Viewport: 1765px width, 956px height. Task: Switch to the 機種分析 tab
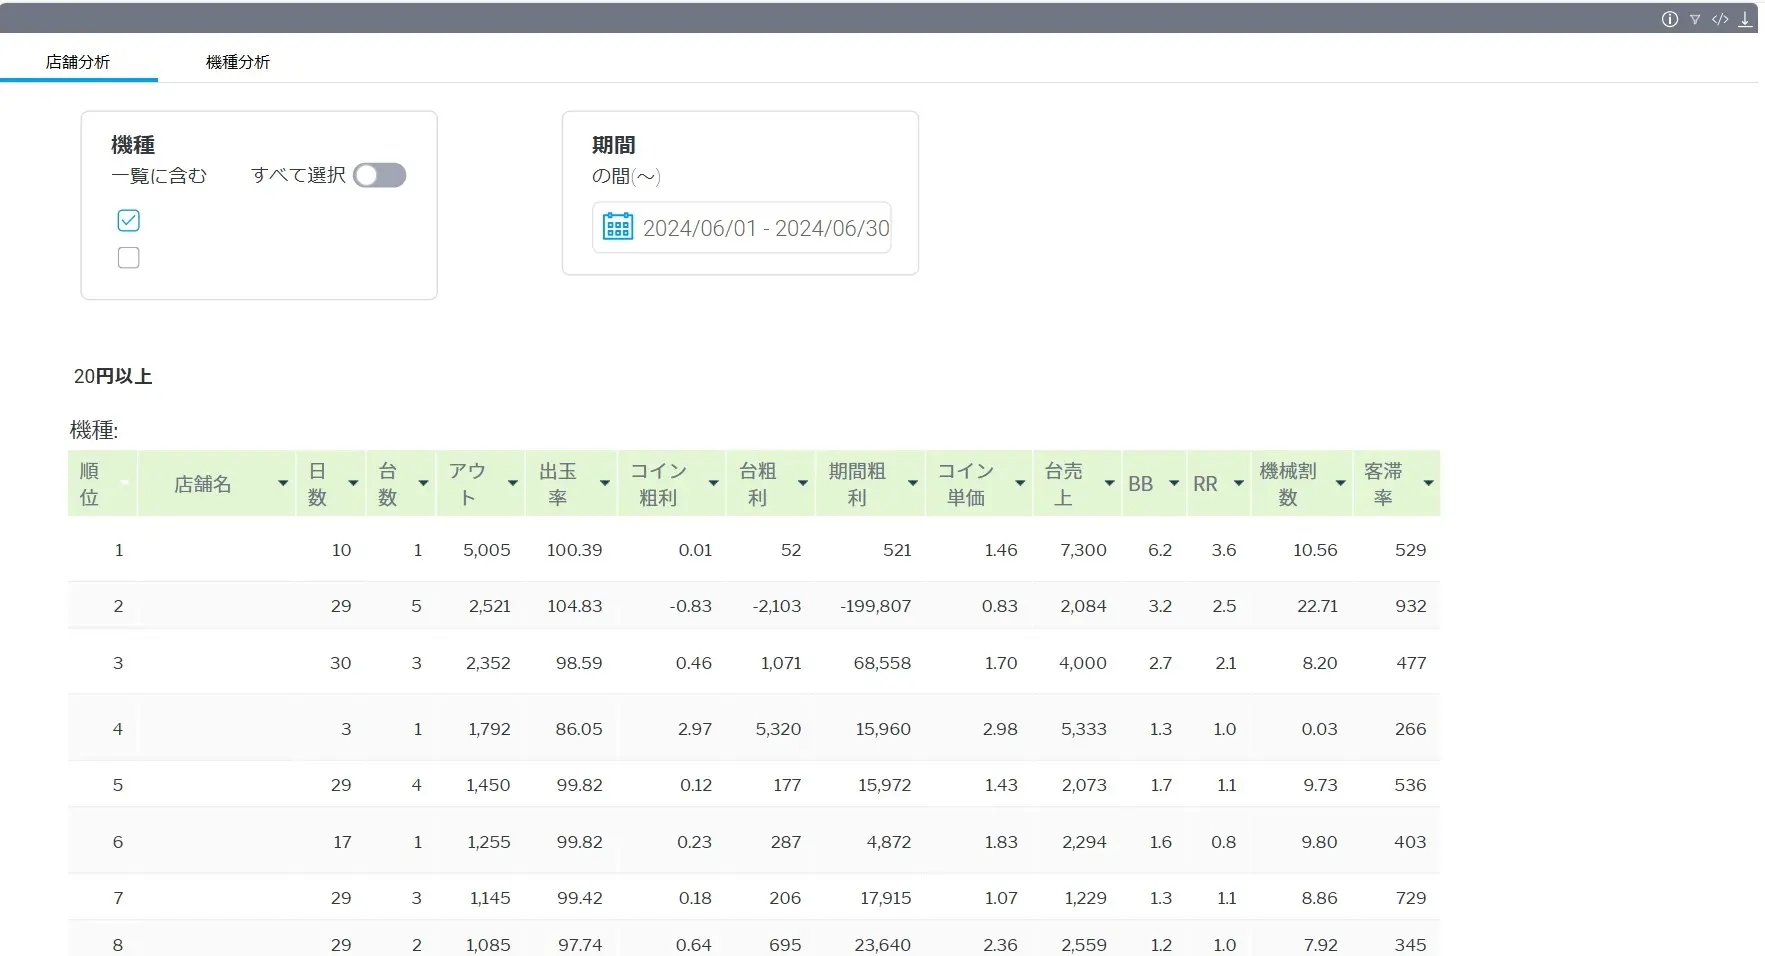tap(238, 62)
